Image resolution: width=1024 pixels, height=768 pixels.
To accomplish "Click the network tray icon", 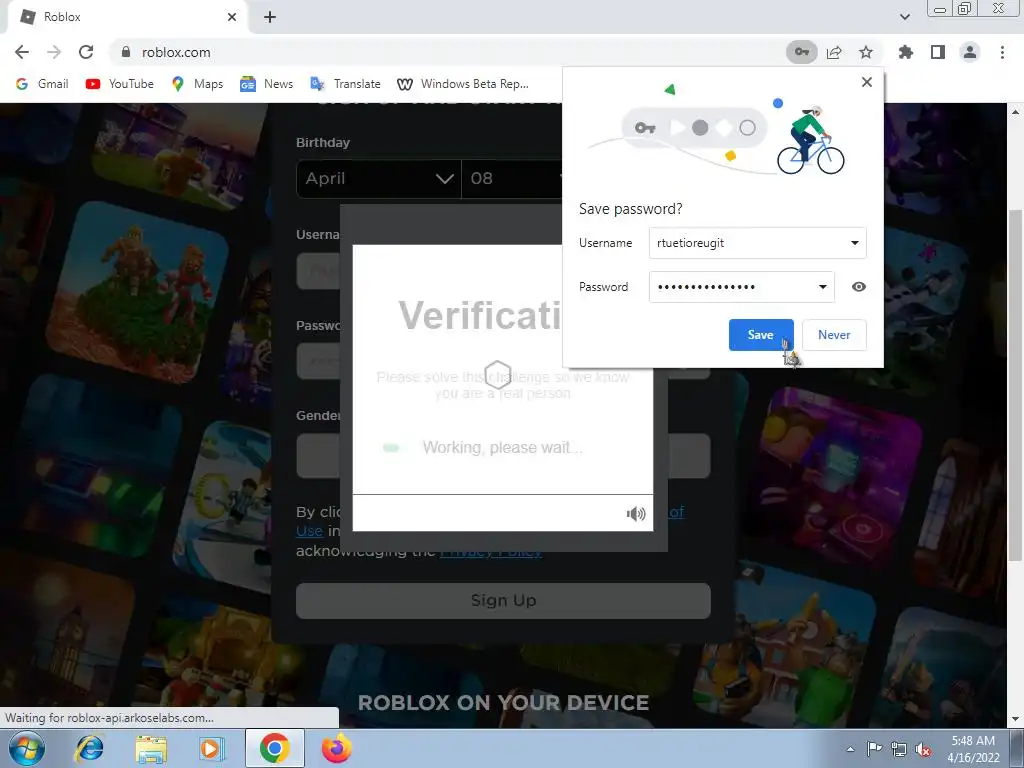I will 899,749.
